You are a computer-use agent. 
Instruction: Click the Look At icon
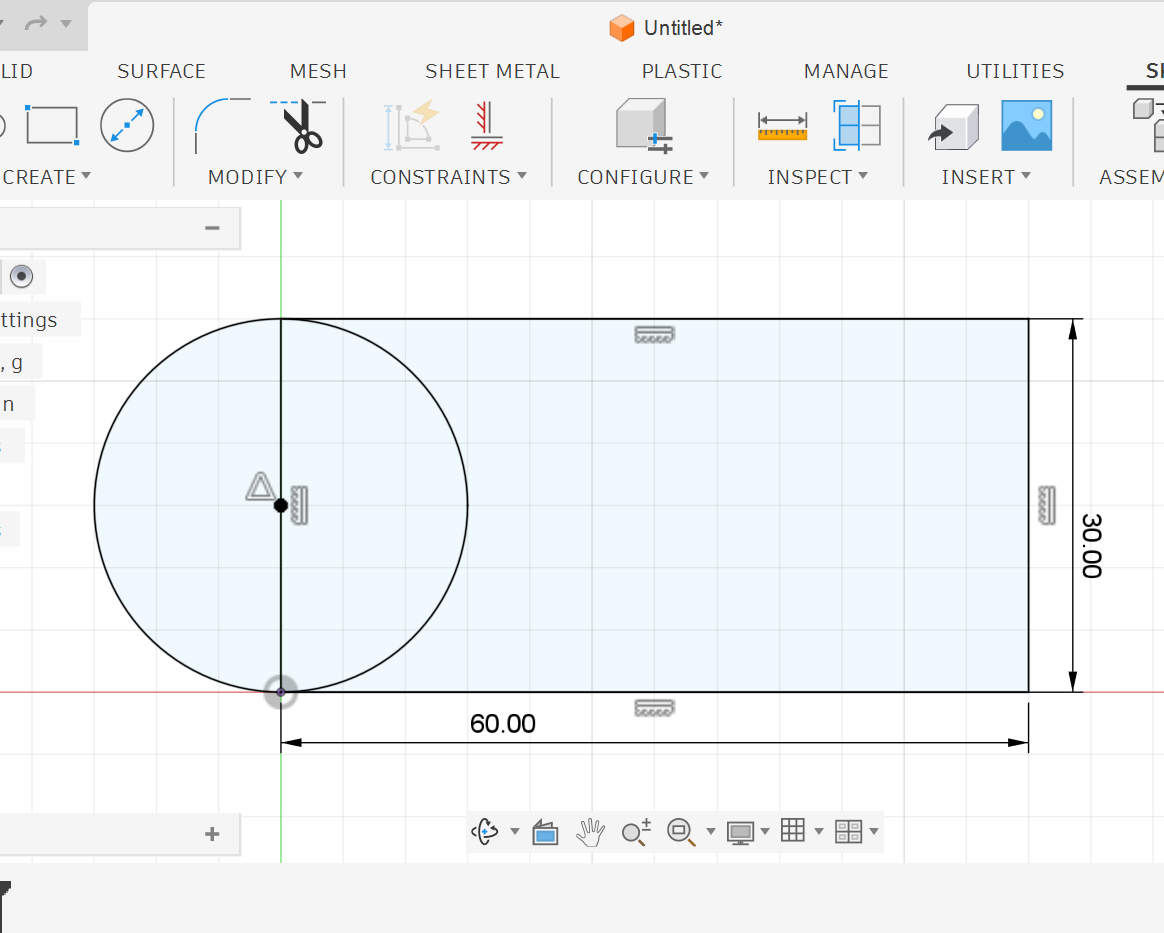(546, 833)
